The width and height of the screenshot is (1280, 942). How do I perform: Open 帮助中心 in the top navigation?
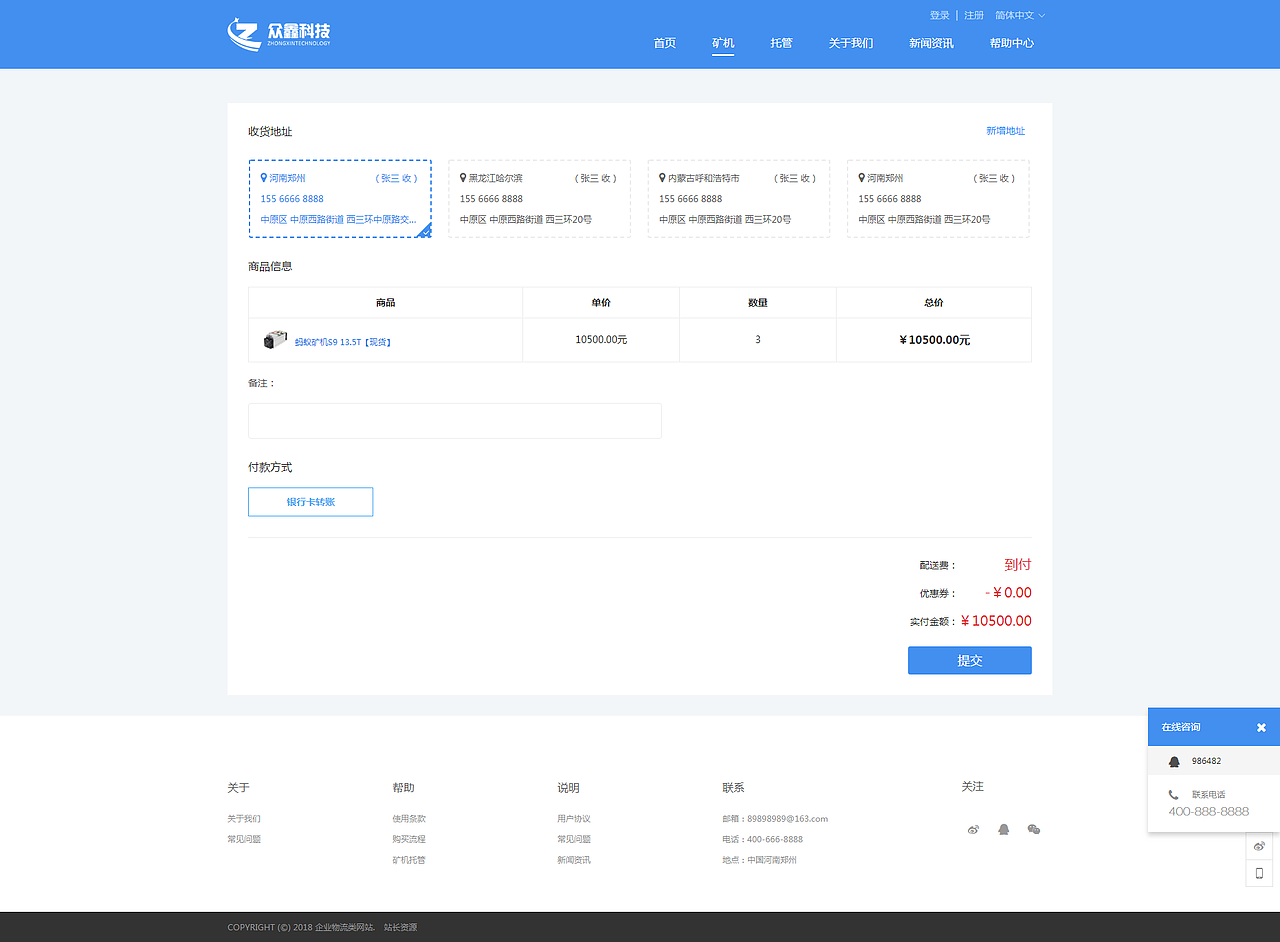click(x=1012, y=43)
